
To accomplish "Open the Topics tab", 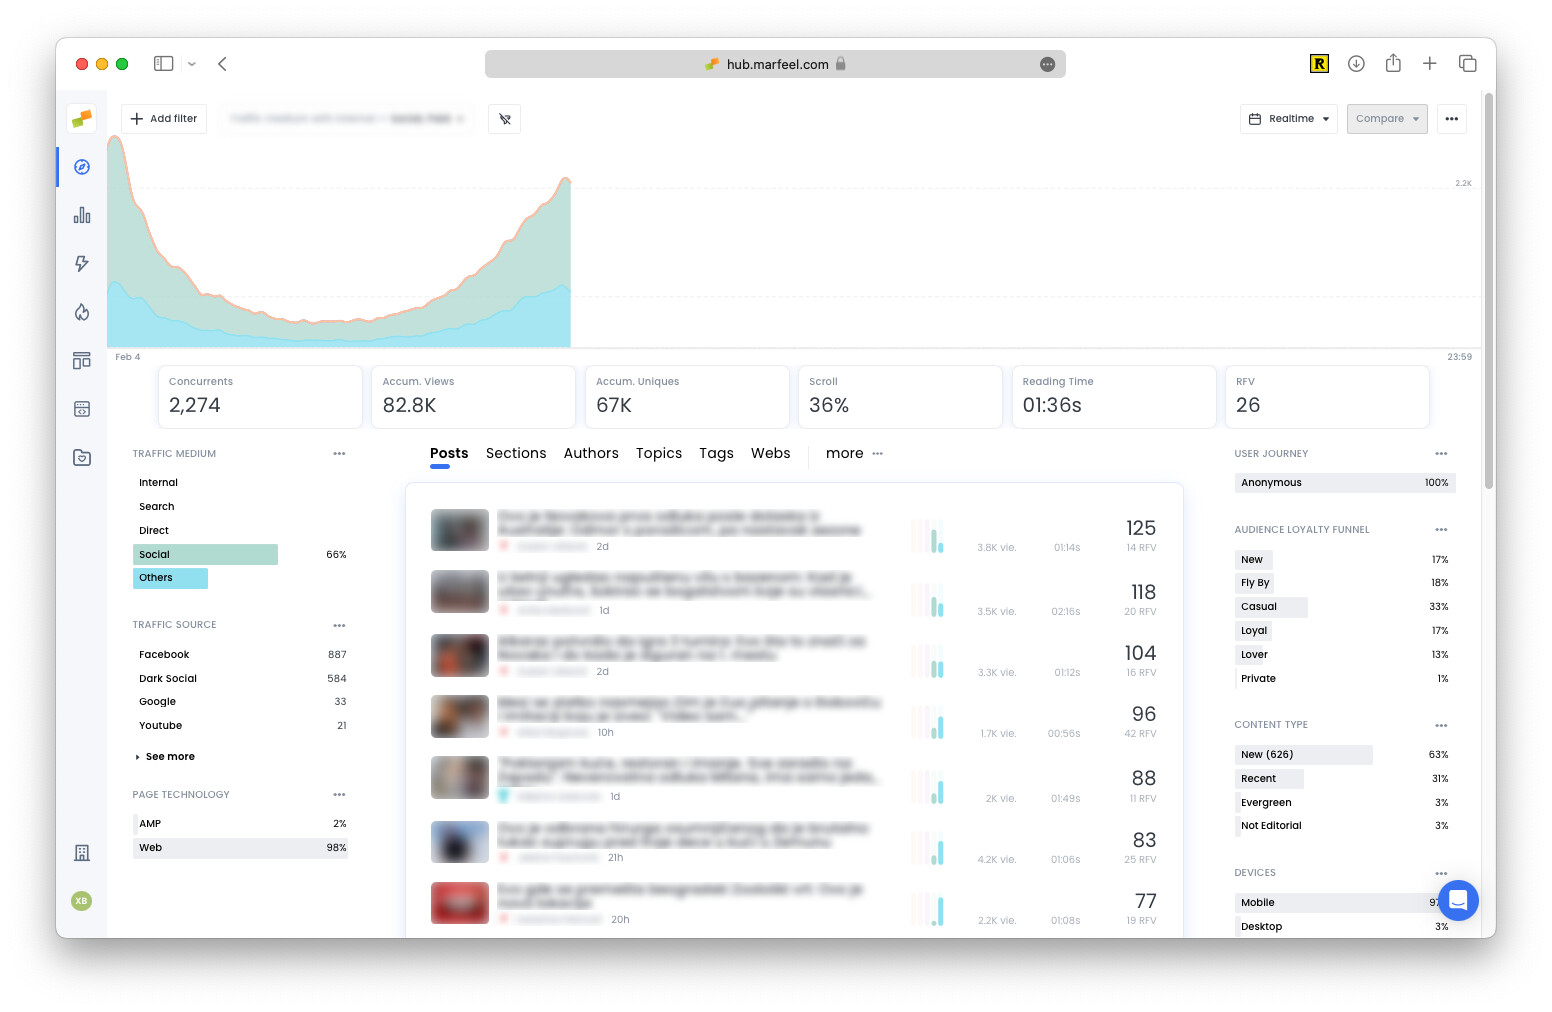I will (659, 453).
